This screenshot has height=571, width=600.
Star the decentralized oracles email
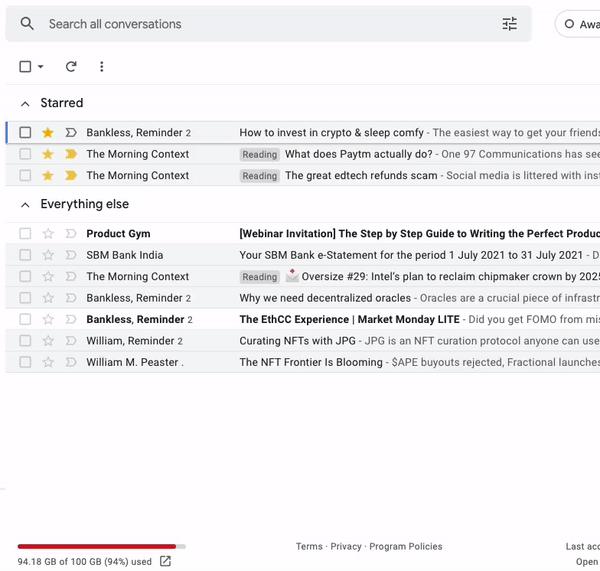48,298
